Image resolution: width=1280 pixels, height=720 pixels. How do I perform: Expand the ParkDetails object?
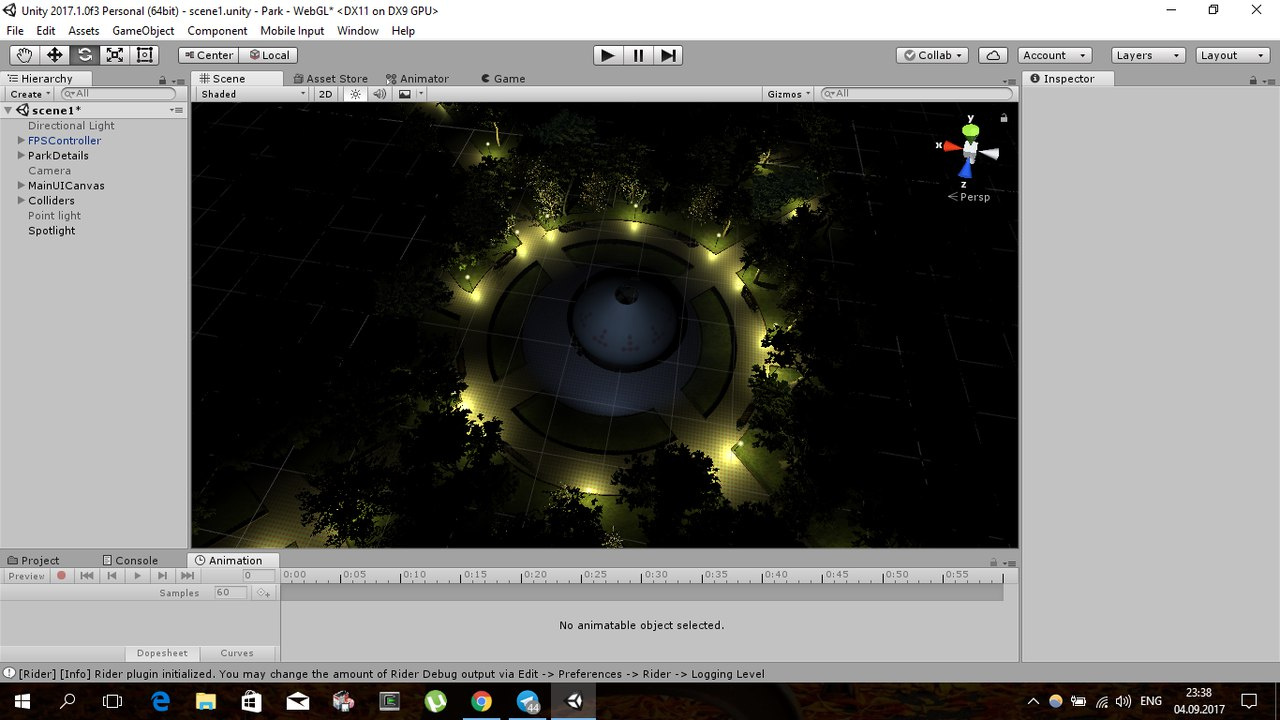[21, 155]
